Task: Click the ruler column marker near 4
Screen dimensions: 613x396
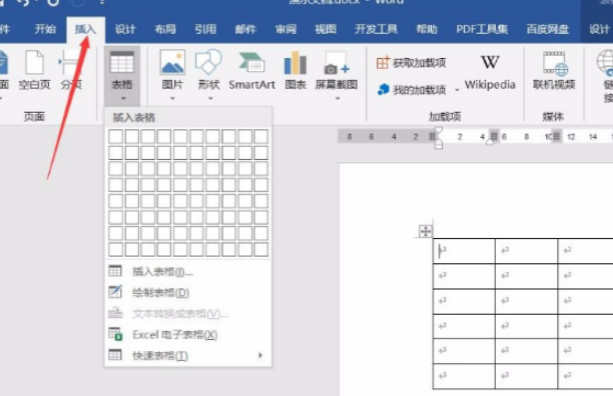Action: (494, 136)
